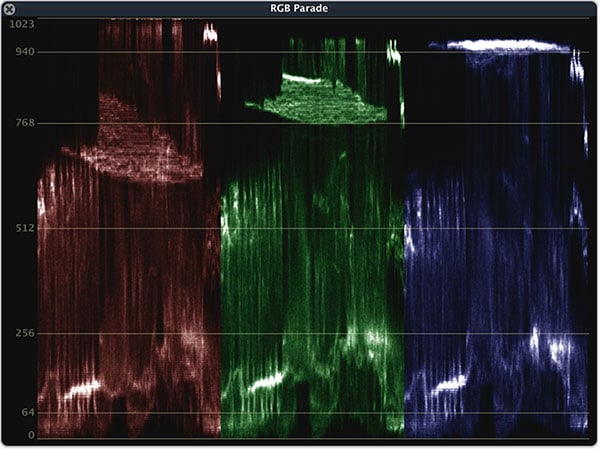Click the 0 scale label
This screenshot has width=600, height=449.
(30, 434)
